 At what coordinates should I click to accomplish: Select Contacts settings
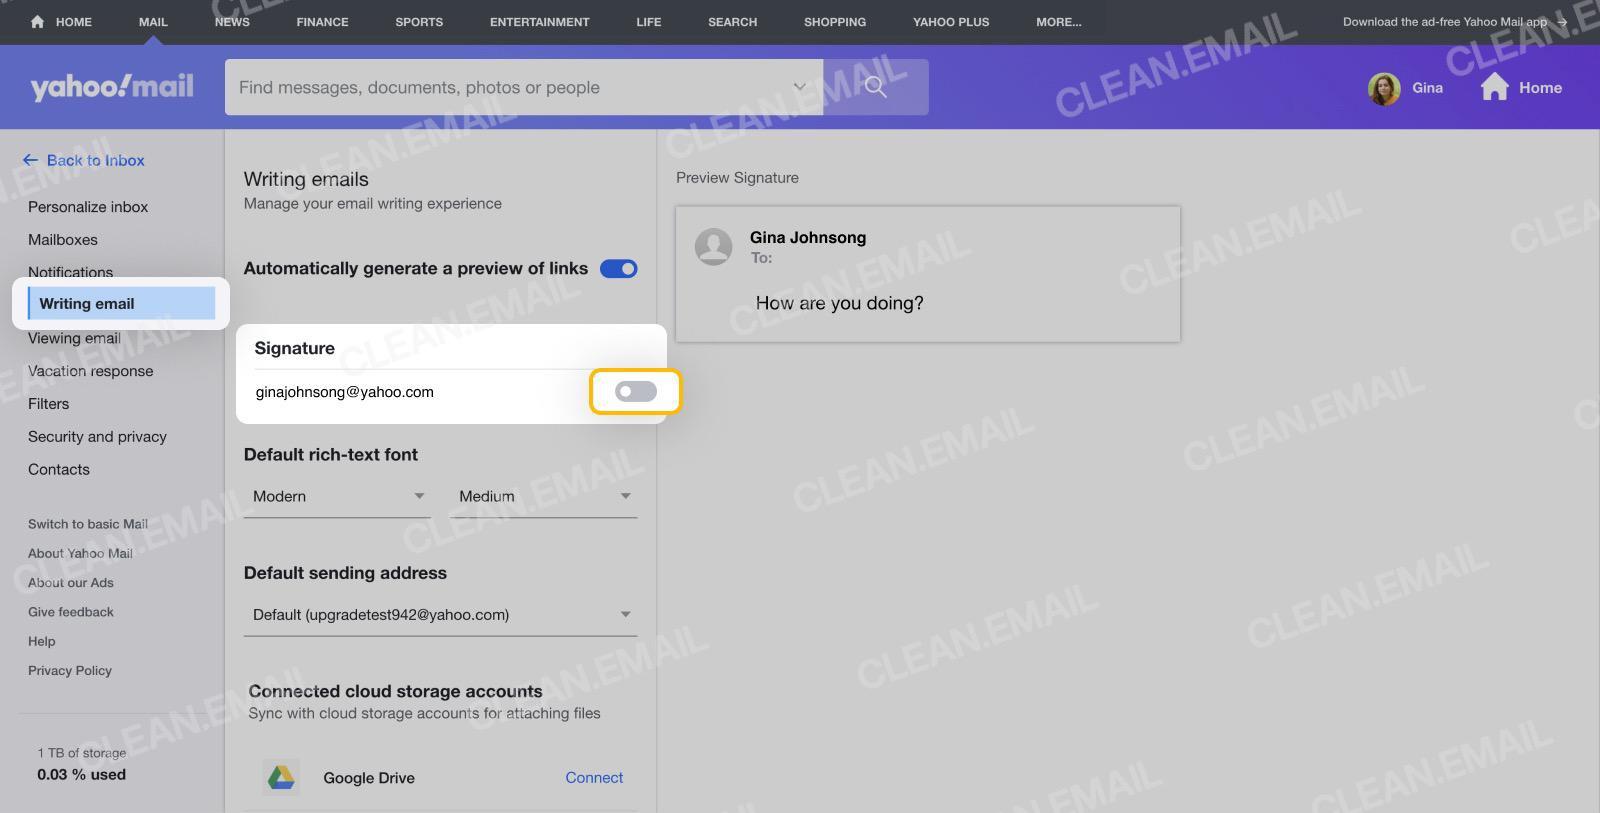click(x=59, y=470)
